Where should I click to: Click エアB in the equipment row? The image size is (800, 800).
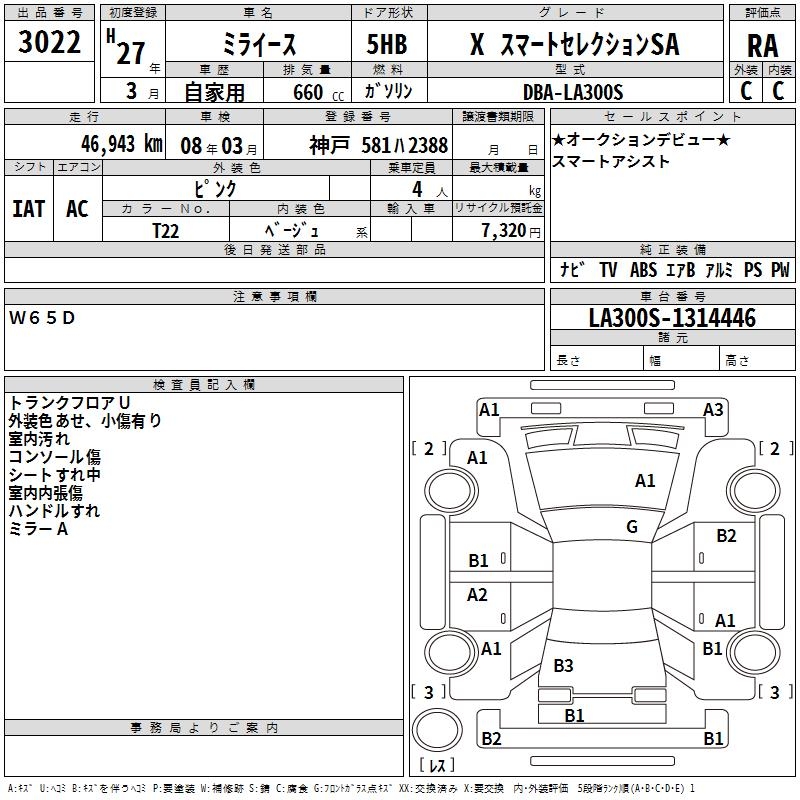[680, 269]
